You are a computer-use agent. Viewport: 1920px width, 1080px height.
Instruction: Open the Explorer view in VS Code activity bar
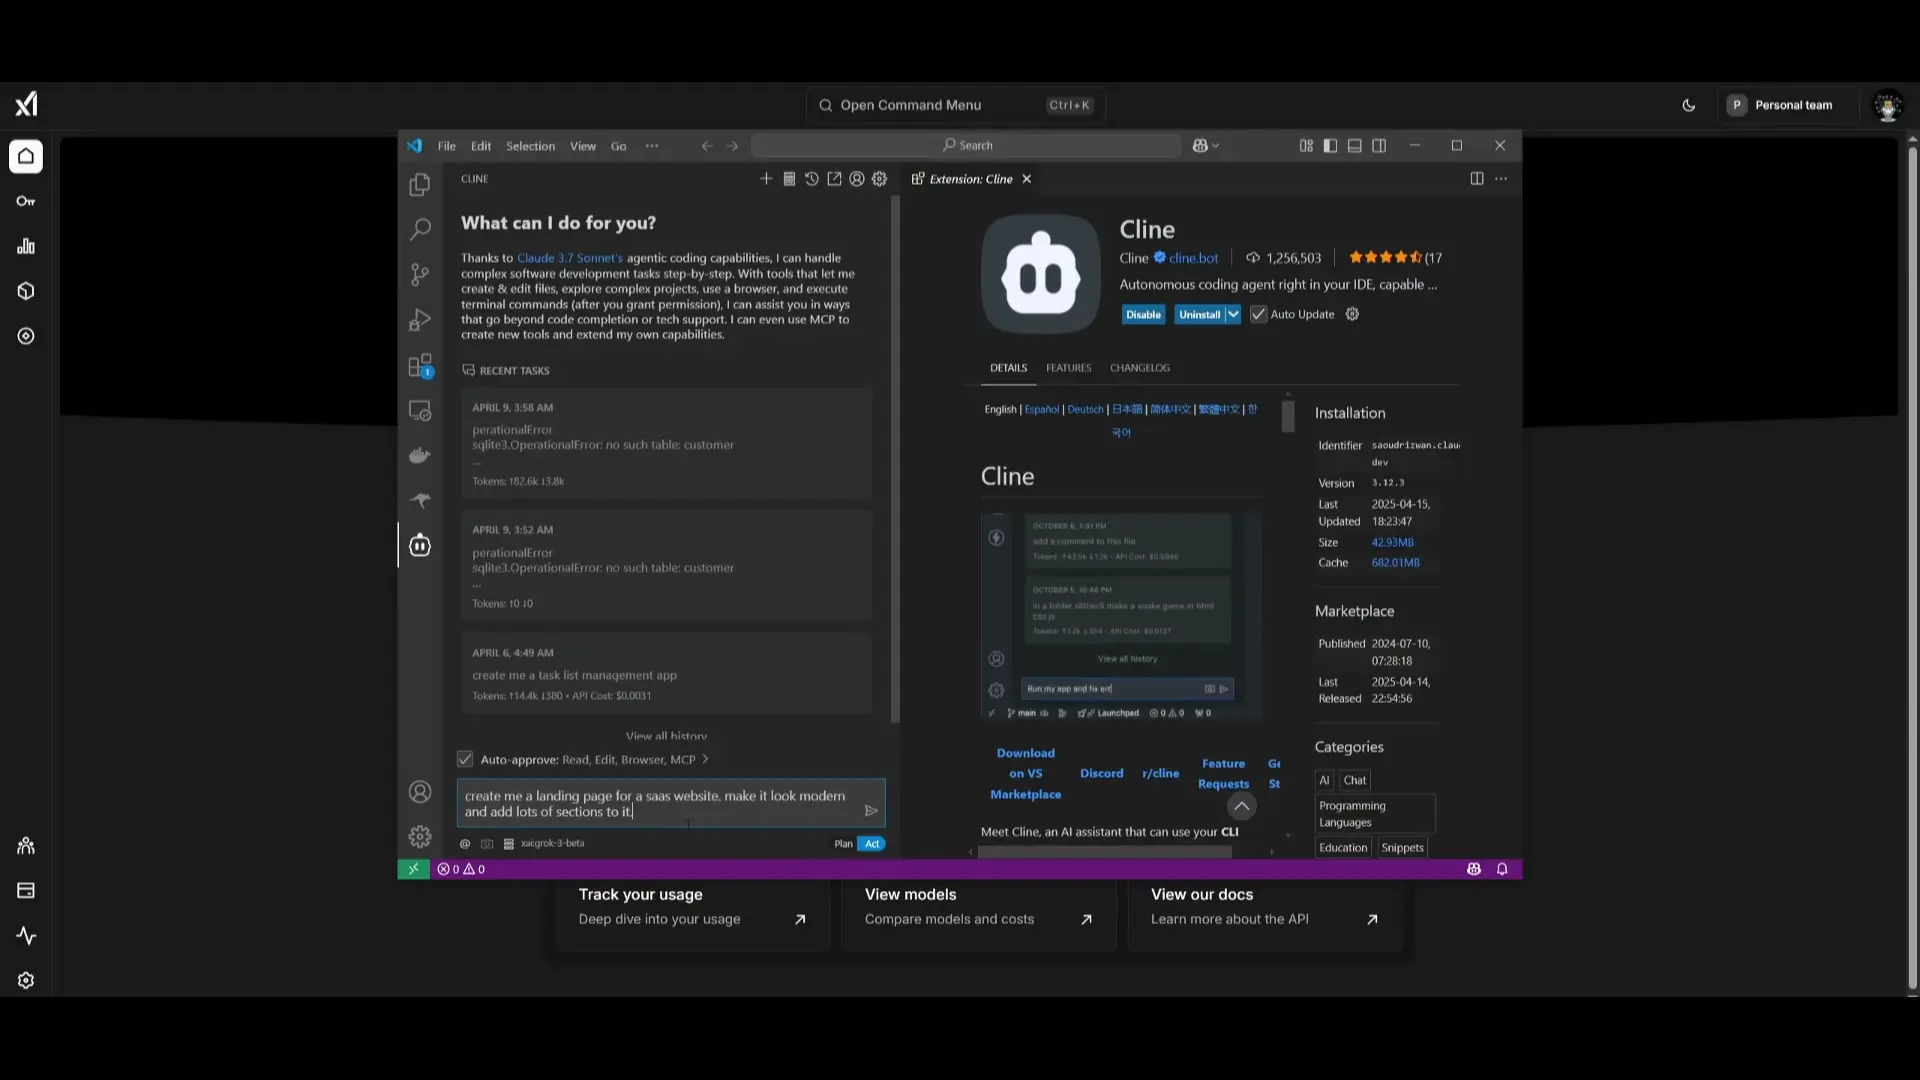420,185
